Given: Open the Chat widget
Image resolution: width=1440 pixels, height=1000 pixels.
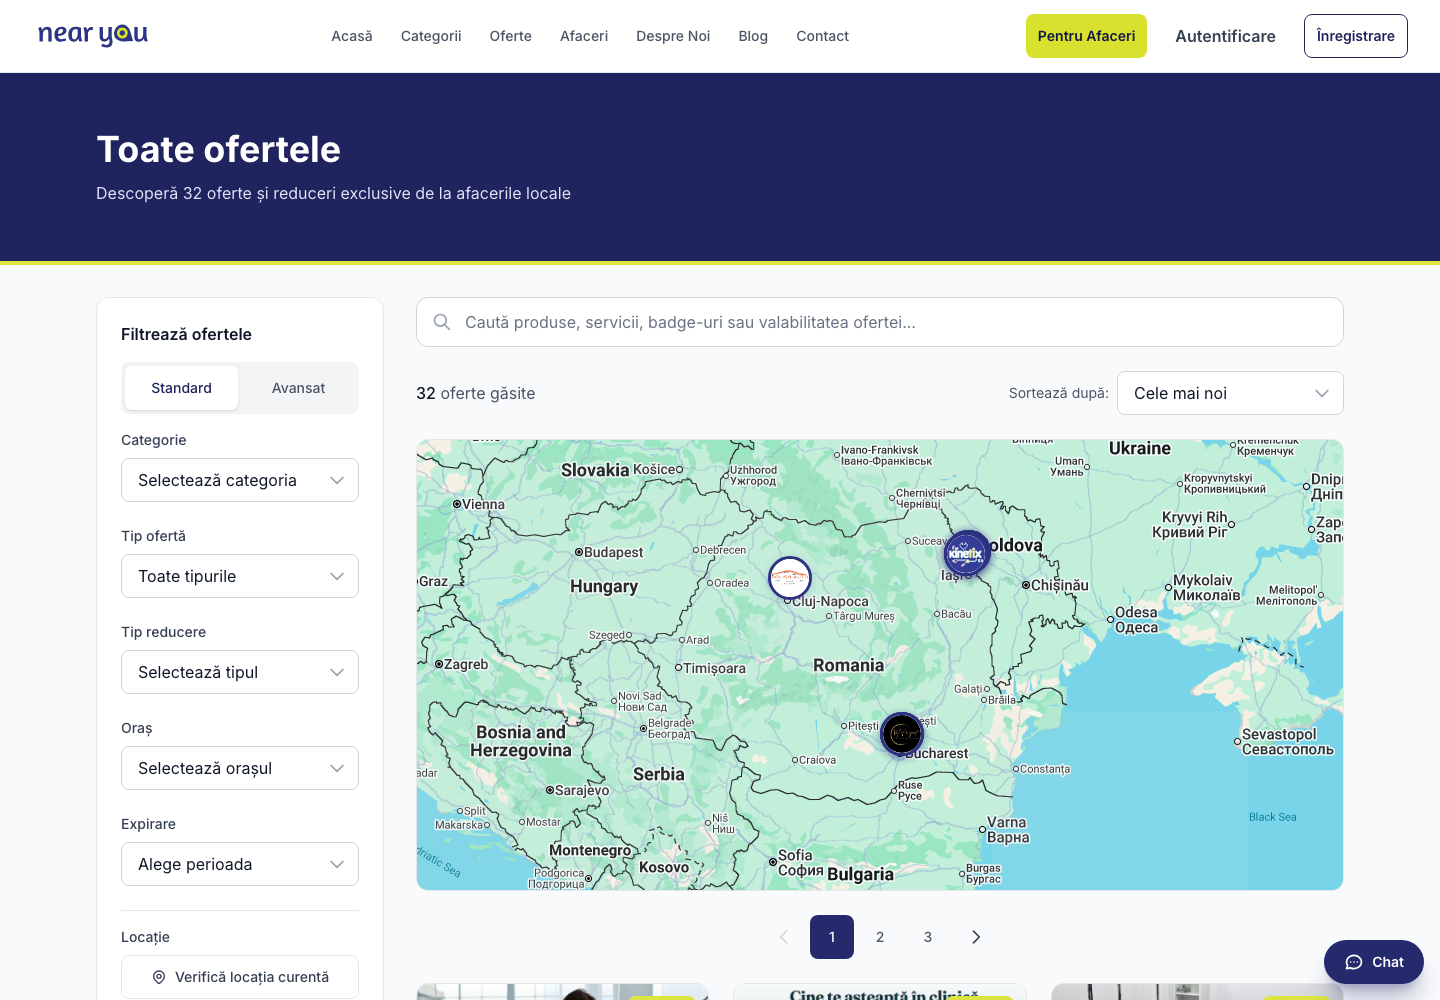Looking at the screenshot, I should pos(1374,962).
